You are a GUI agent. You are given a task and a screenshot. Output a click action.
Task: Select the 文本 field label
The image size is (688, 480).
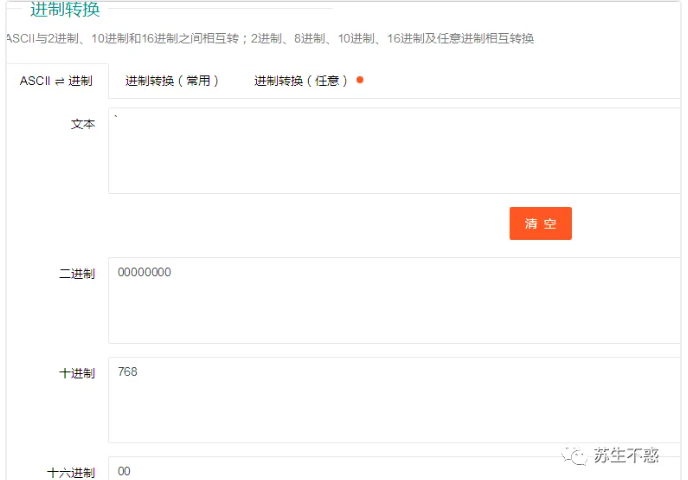click(83, 124)
